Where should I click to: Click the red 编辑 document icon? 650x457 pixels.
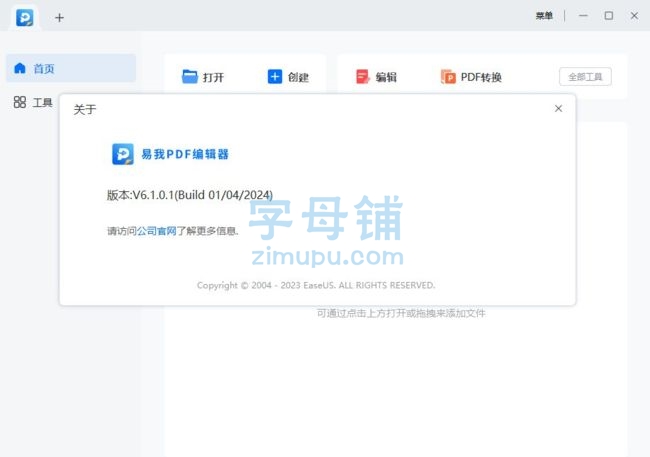point(363,77)
